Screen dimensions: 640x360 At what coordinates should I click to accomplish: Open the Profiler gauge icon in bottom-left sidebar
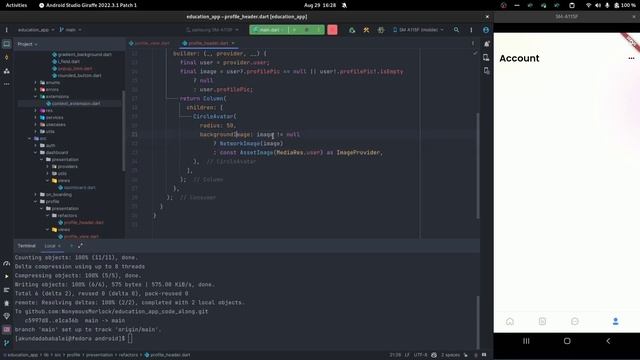pos(7,263)
